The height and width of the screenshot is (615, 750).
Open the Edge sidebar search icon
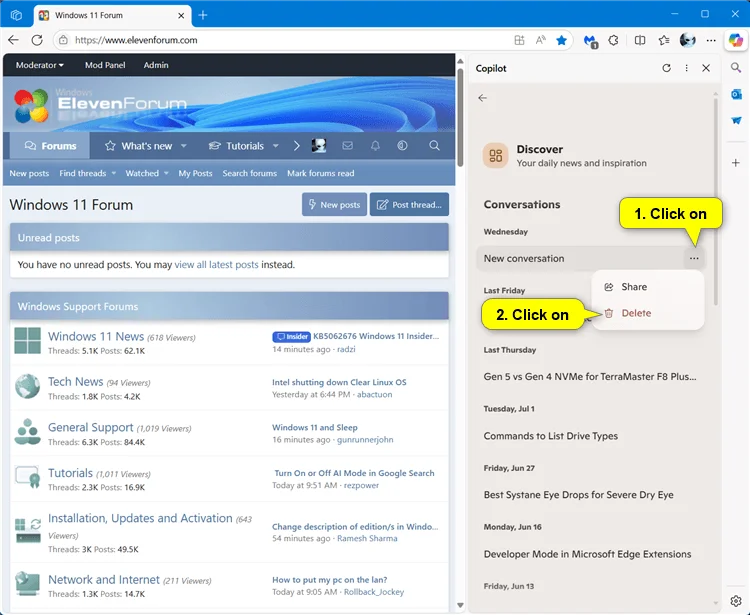click(x=736, y=68)
